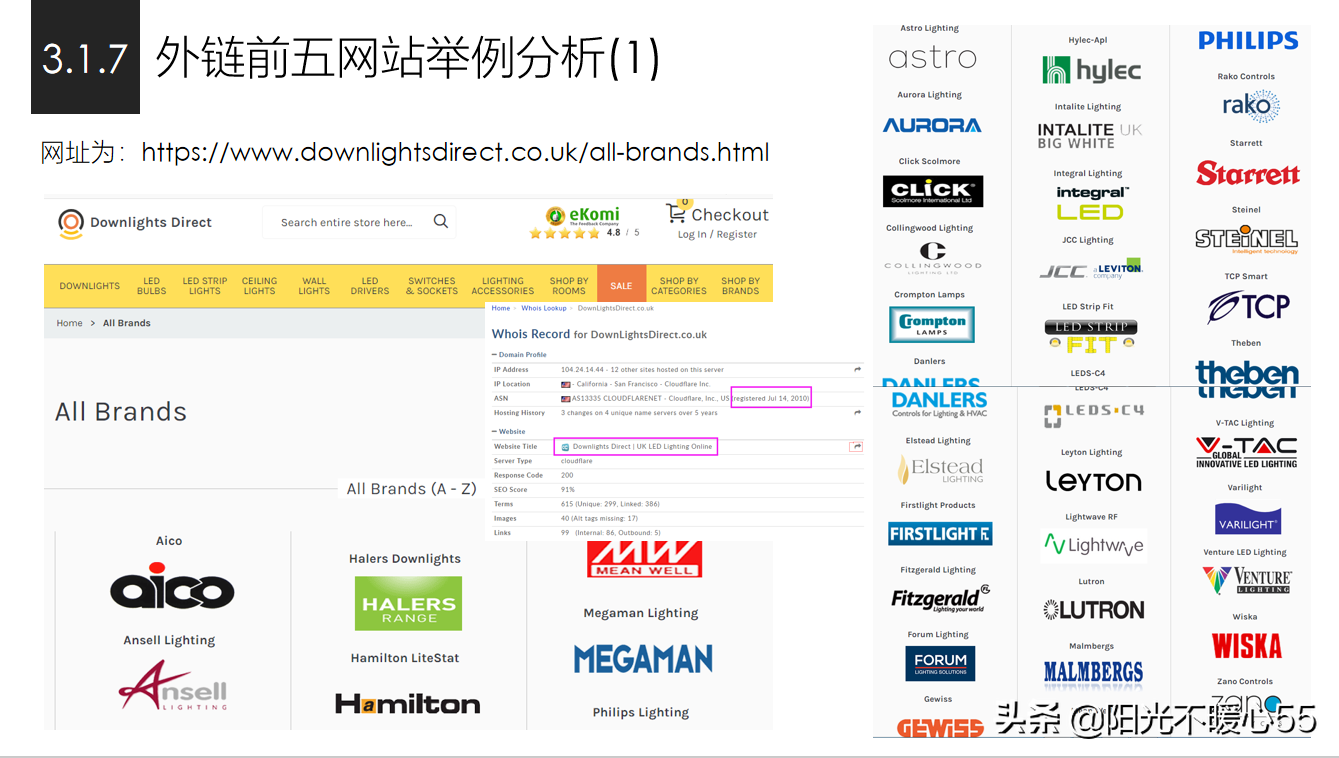Open the DOWNLIGHTS menu

[89, 286]
